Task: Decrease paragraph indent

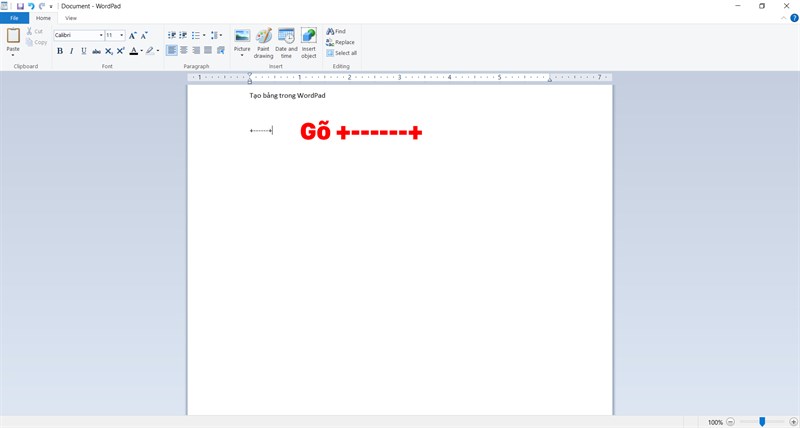Action: 172,35
